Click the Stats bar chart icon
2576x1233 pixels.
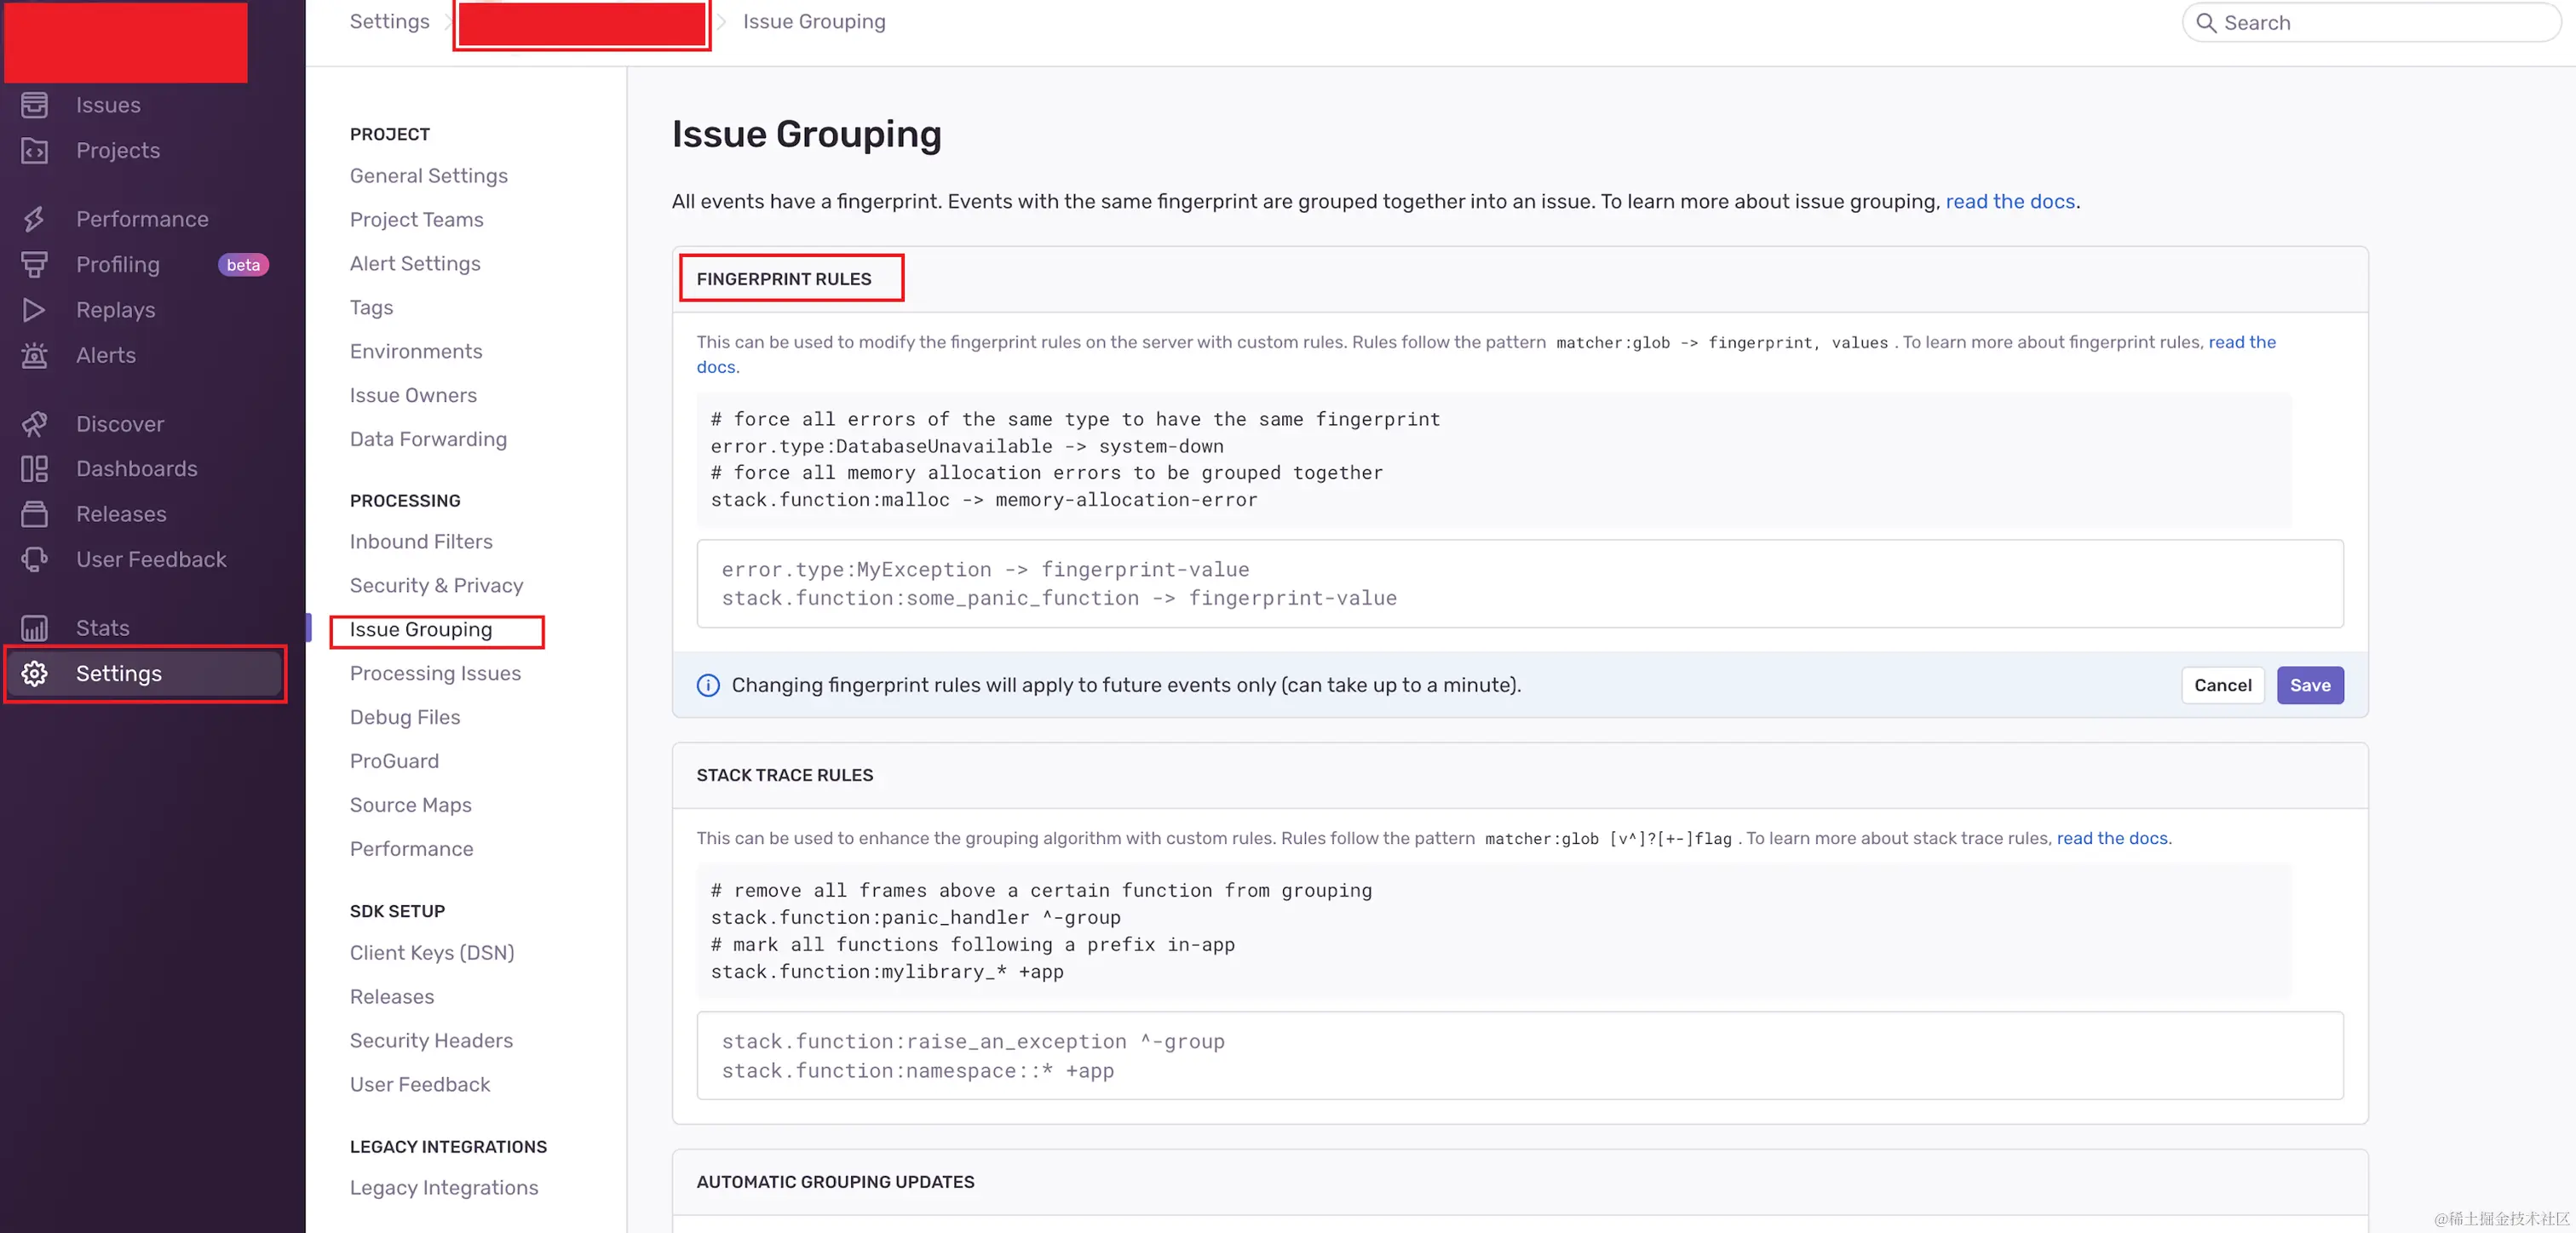click(34, 628)
